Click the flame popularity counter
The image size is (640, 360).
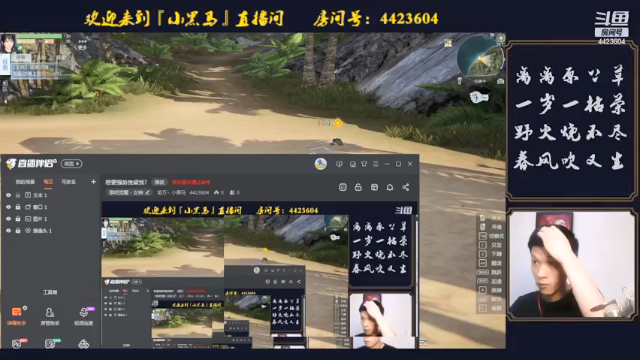(219, 193)
